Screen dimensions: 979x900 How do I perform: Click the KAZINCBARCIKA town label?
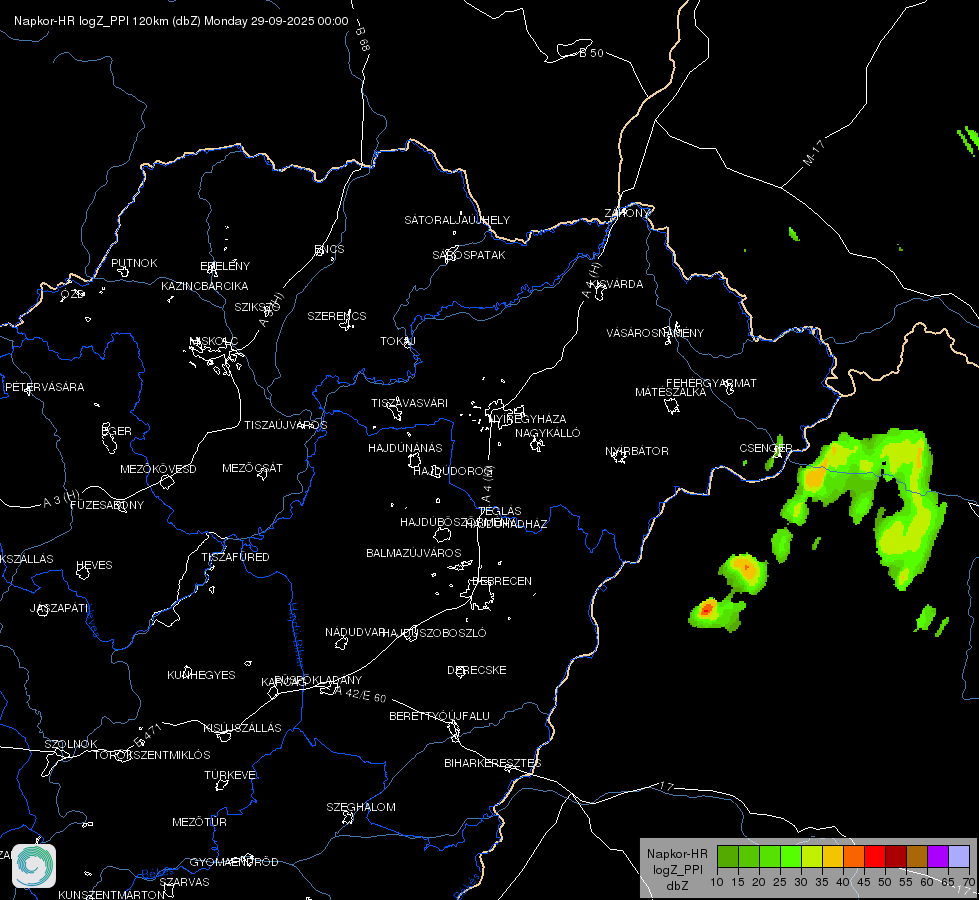205,286
